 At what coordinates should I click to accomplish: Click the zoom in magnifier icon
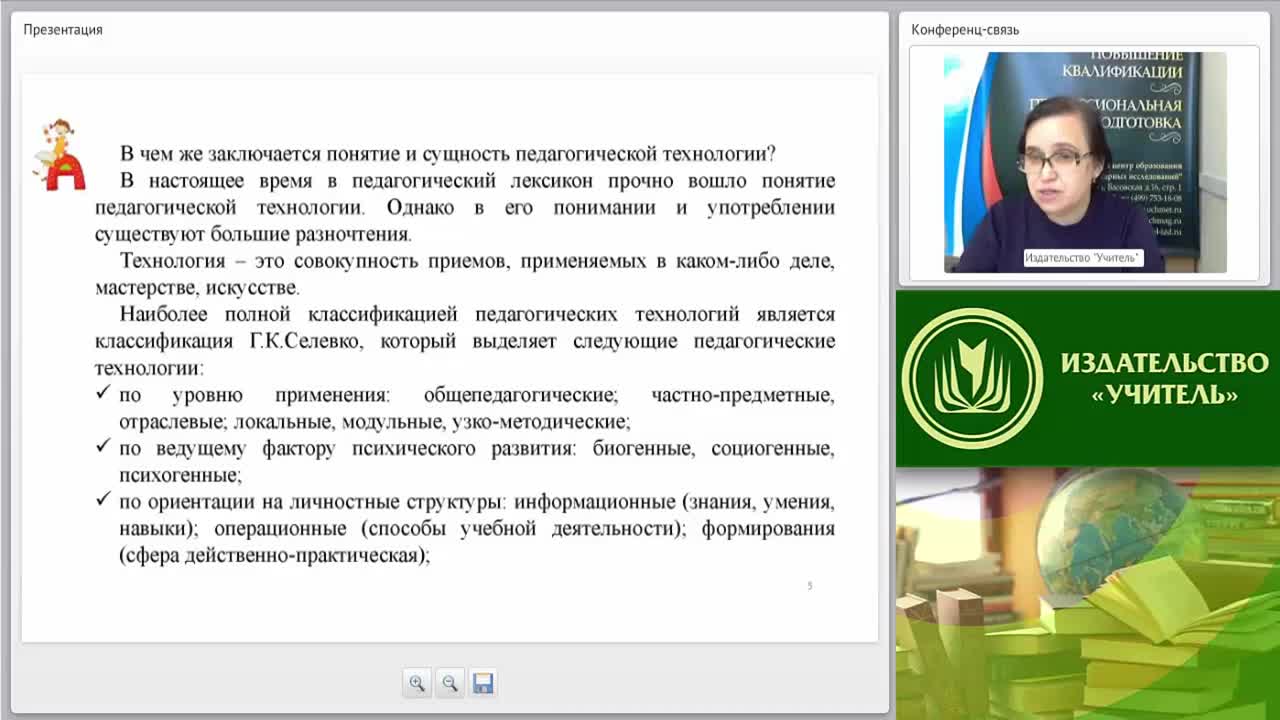click(x=417, y=683)
